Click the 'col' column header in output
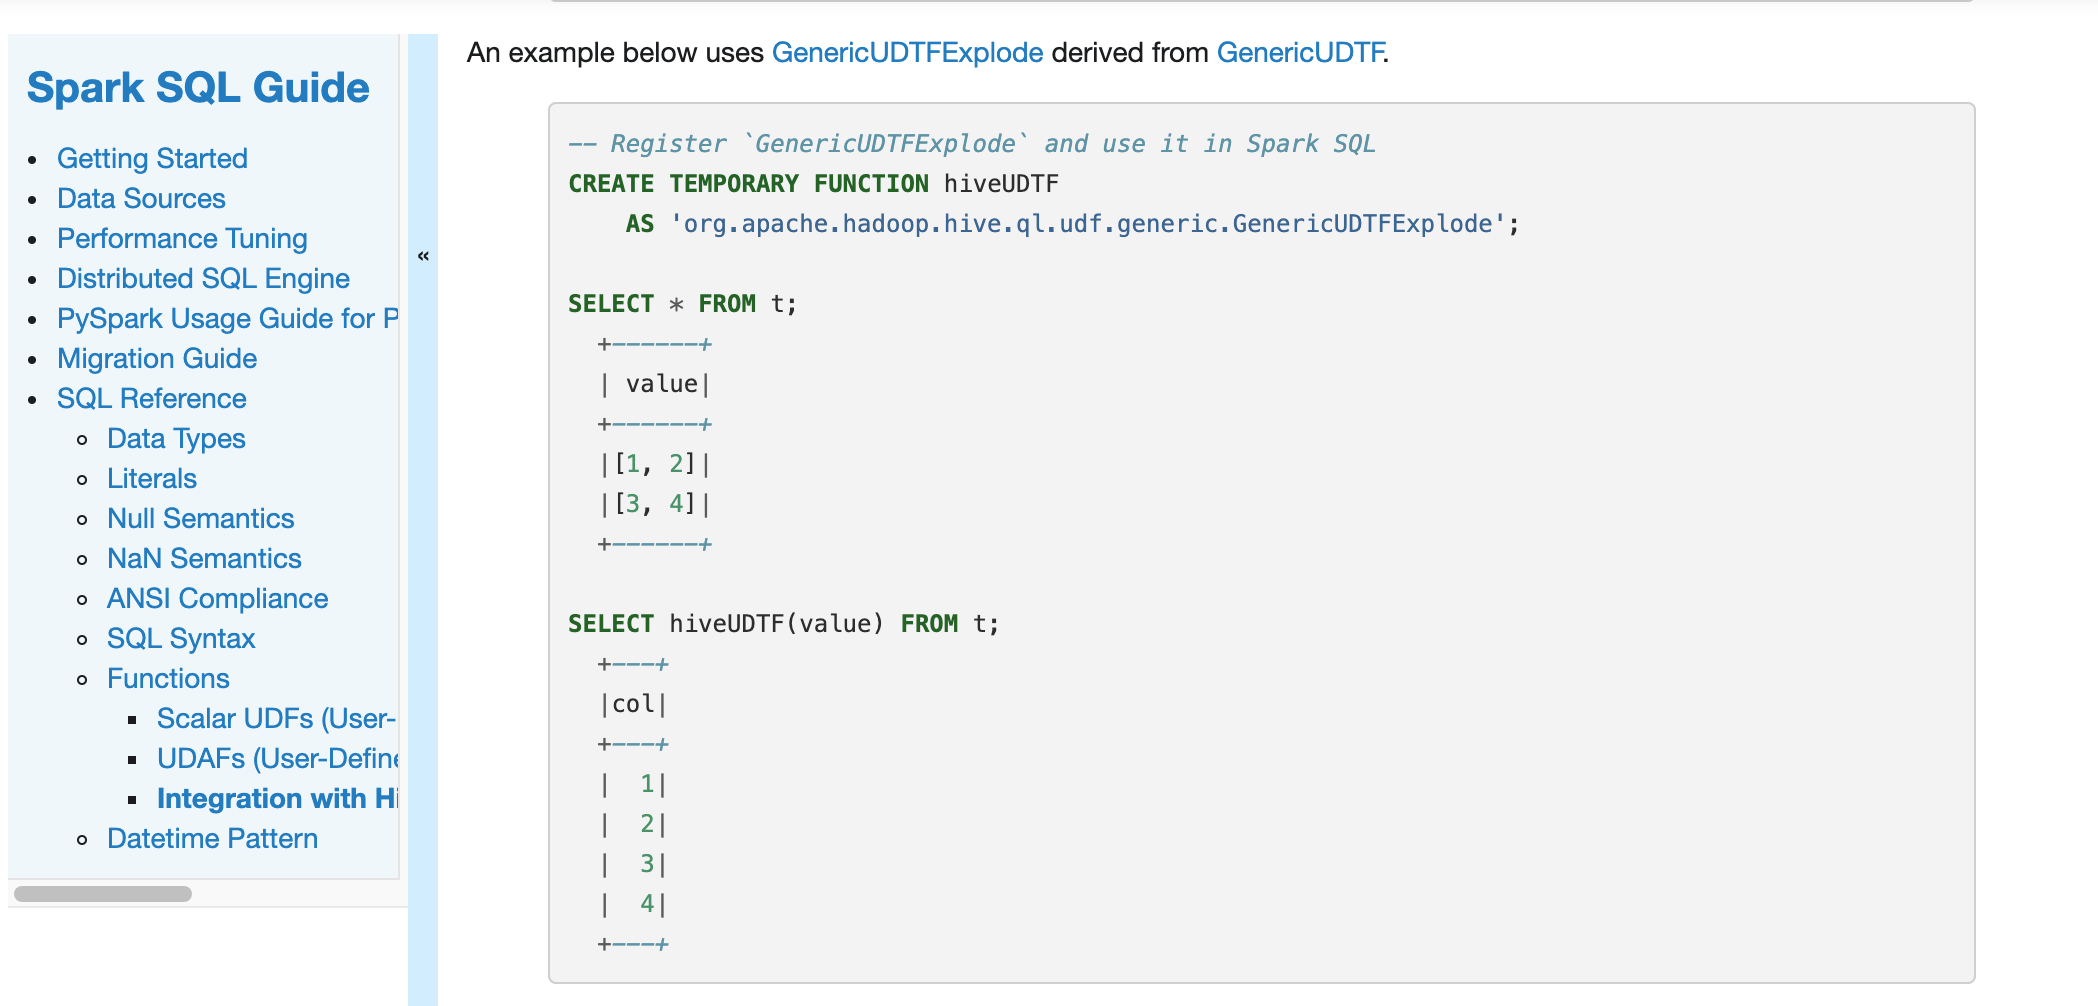This screenshot has height=1006, width=2098. pyautogui.click(x=633, y=704)
